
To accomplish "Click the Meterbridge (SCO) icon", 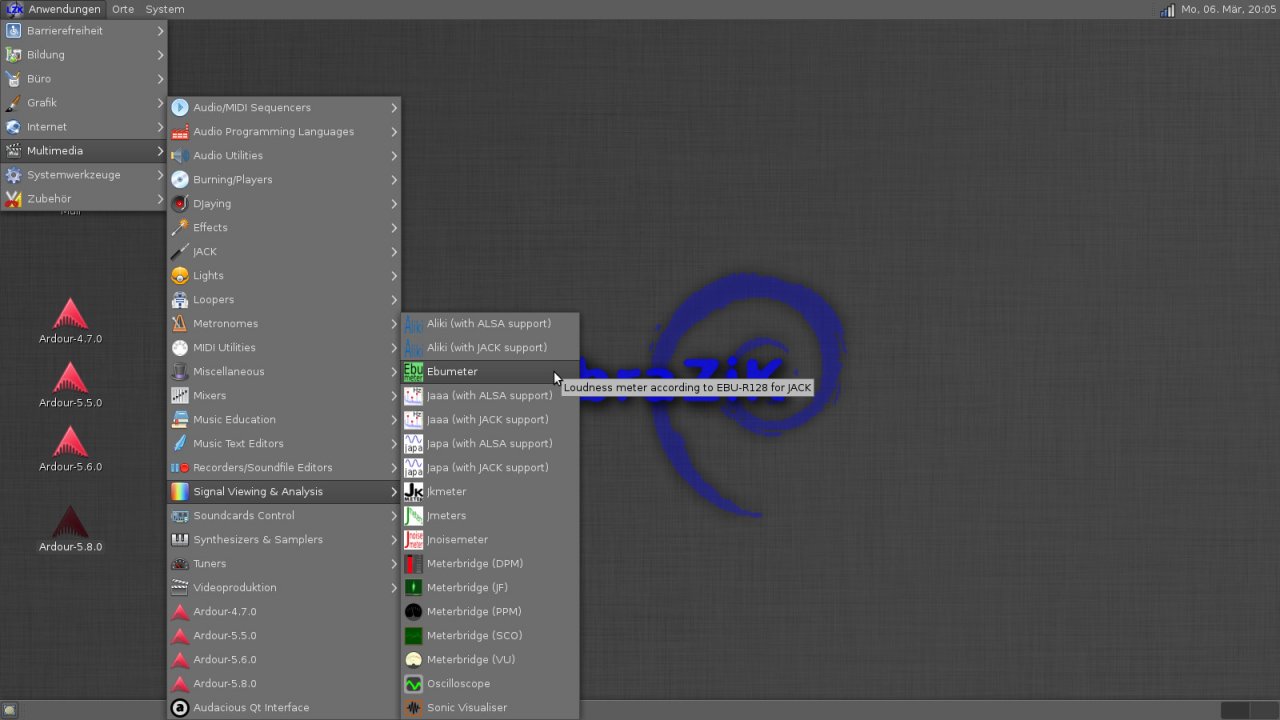I will pos(413,636).
